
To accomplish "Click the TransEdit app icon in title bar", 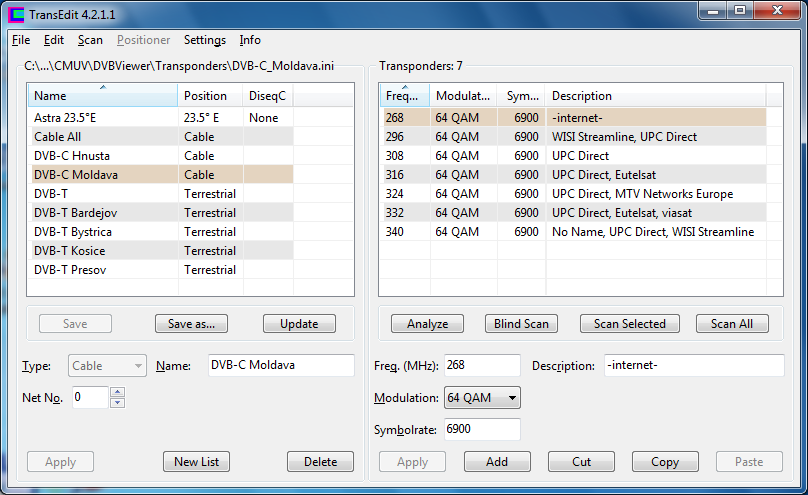I will tap(15, 14).
